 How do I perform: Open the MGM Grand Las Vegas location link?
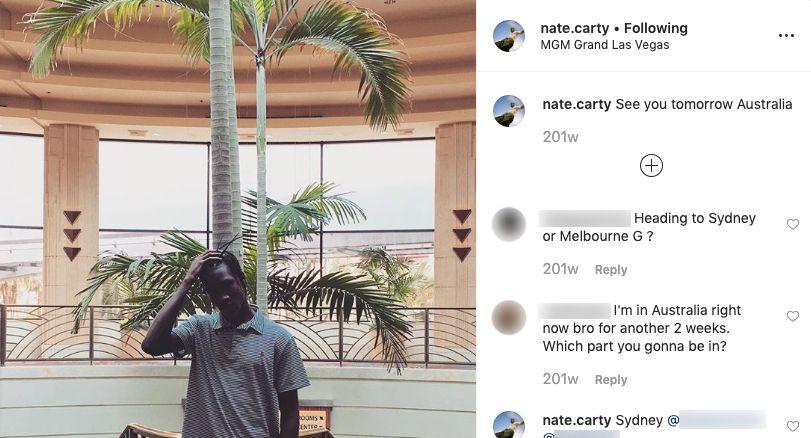[x=605, y=45]
